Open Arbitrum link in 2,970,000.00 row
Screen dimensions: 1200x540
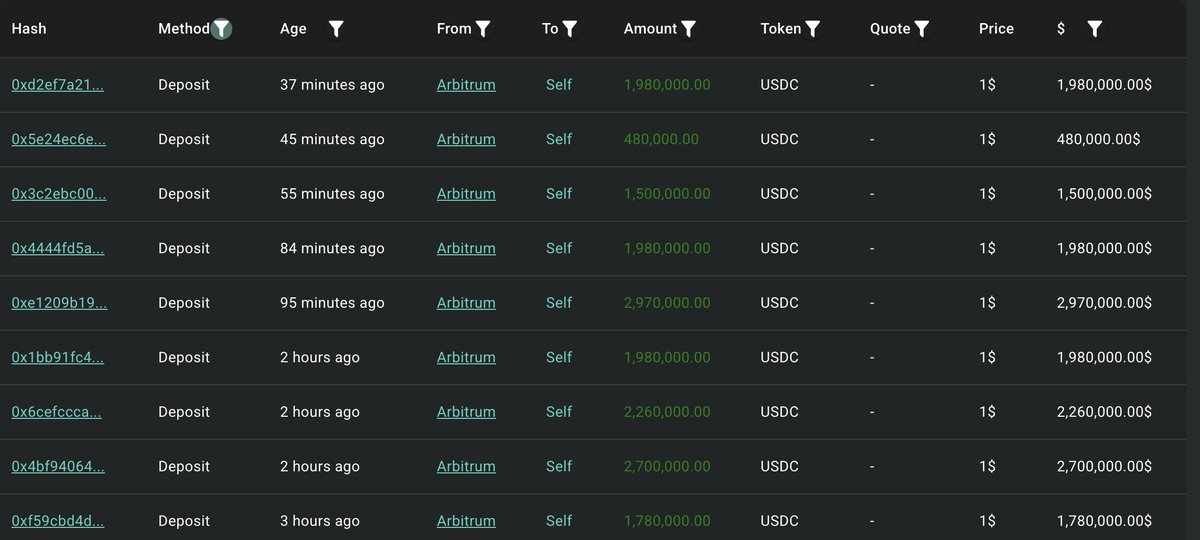466,303
